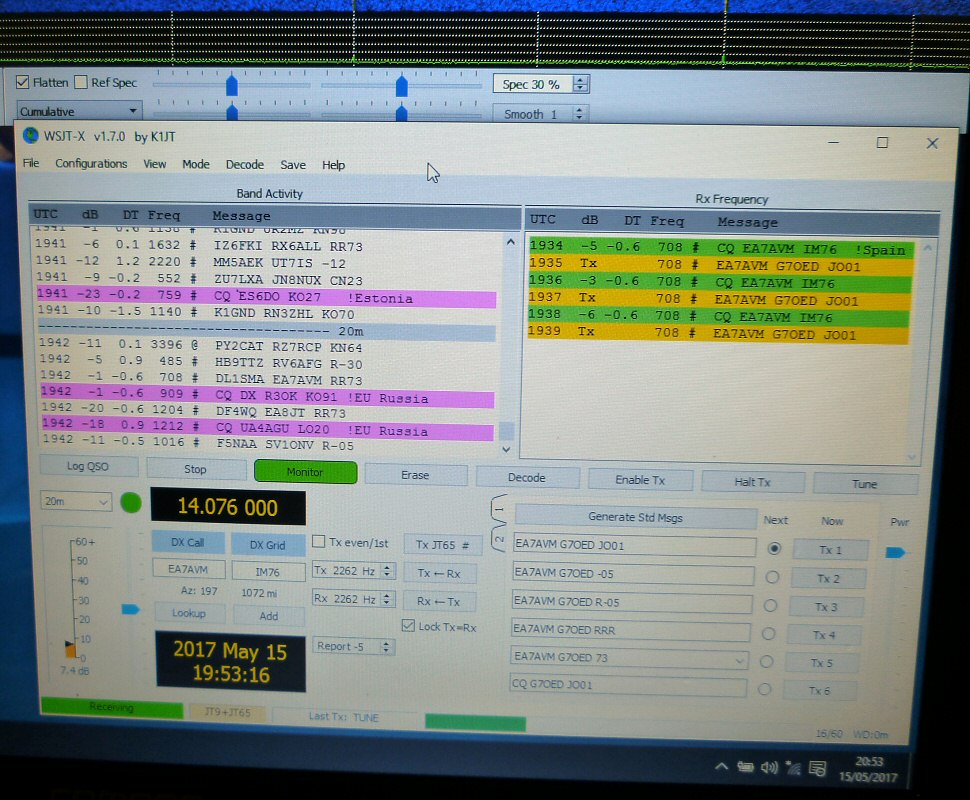Expand the EA7AVM G7OED 73 message dropdown

(739, 660)
